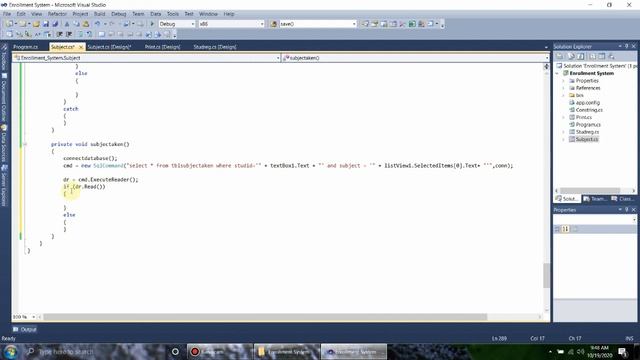Click the editor vertical scrollbar thumb
This screenshot has height=360, width=640.
click(x=546, y=276)
